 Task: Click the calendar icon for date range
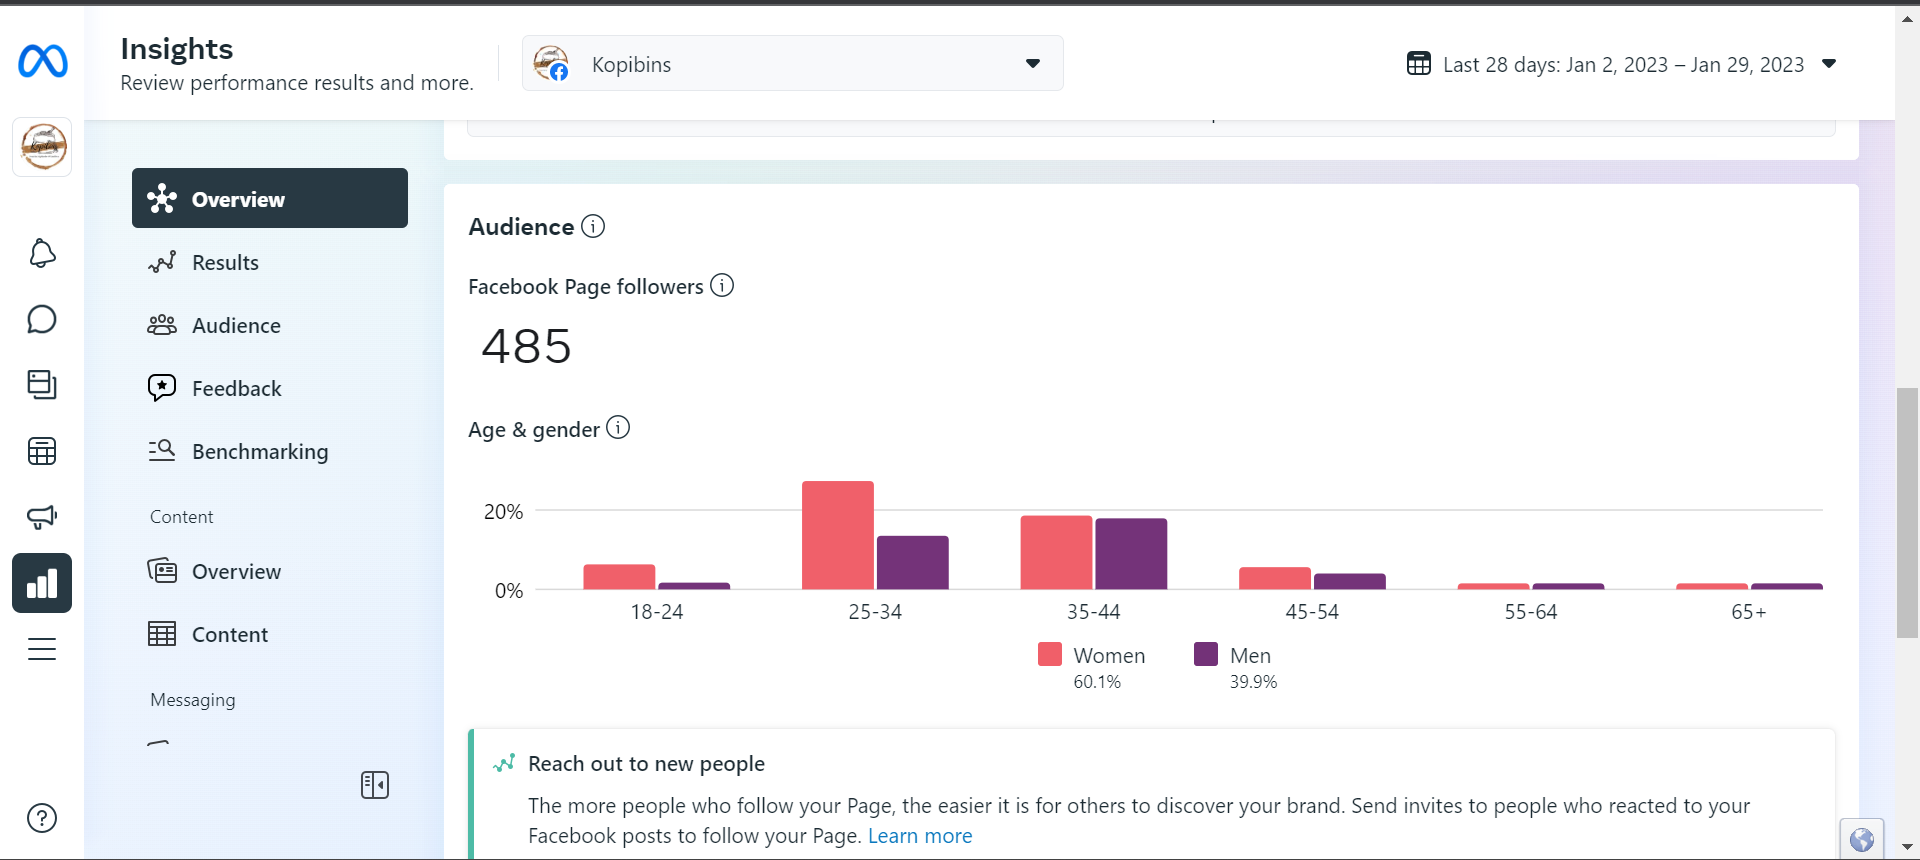1418,64
